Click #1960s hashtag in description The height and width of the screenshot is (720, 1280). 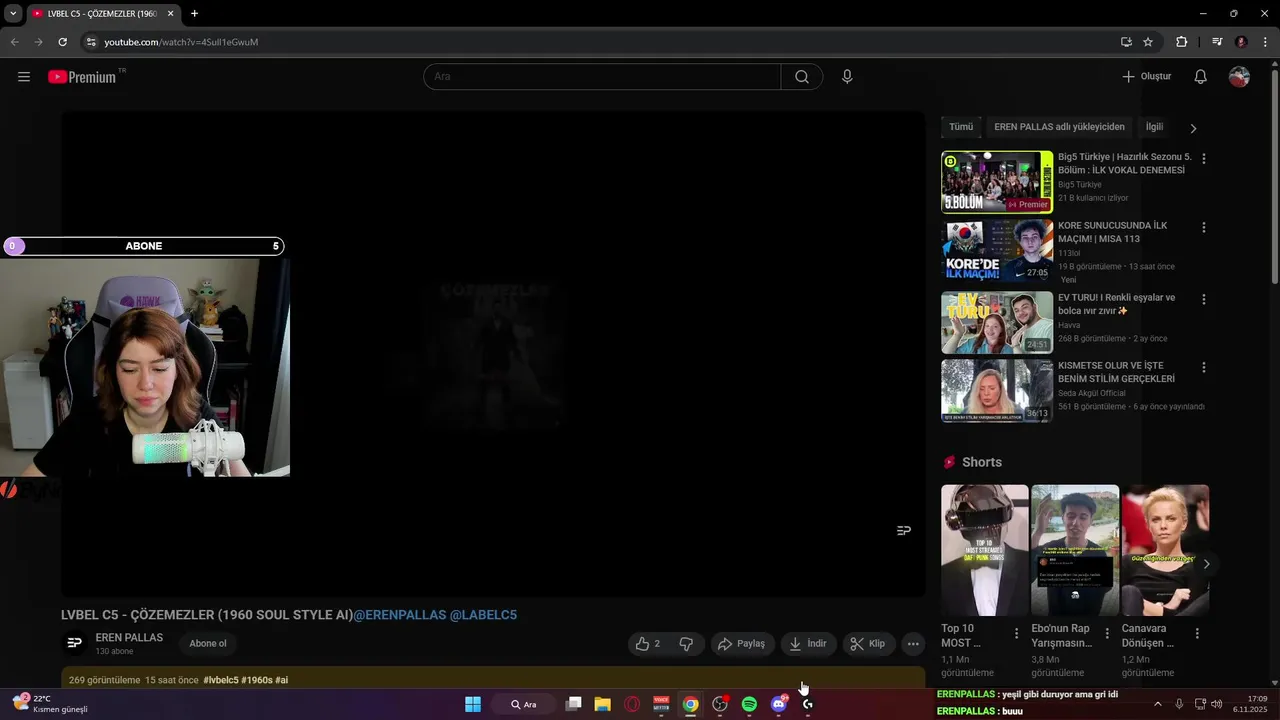256,680
